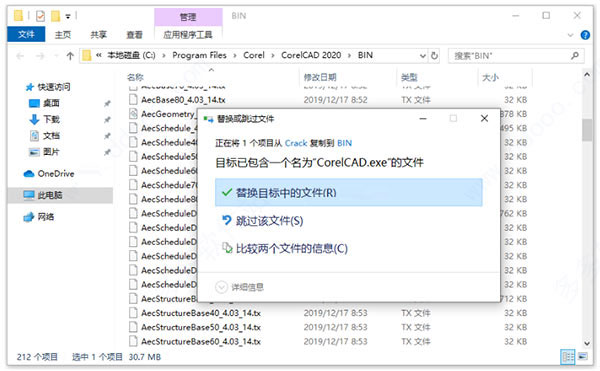
Task: Select file AecStructureBase40_4.03_14.tx
Action: tap(201, 313)
